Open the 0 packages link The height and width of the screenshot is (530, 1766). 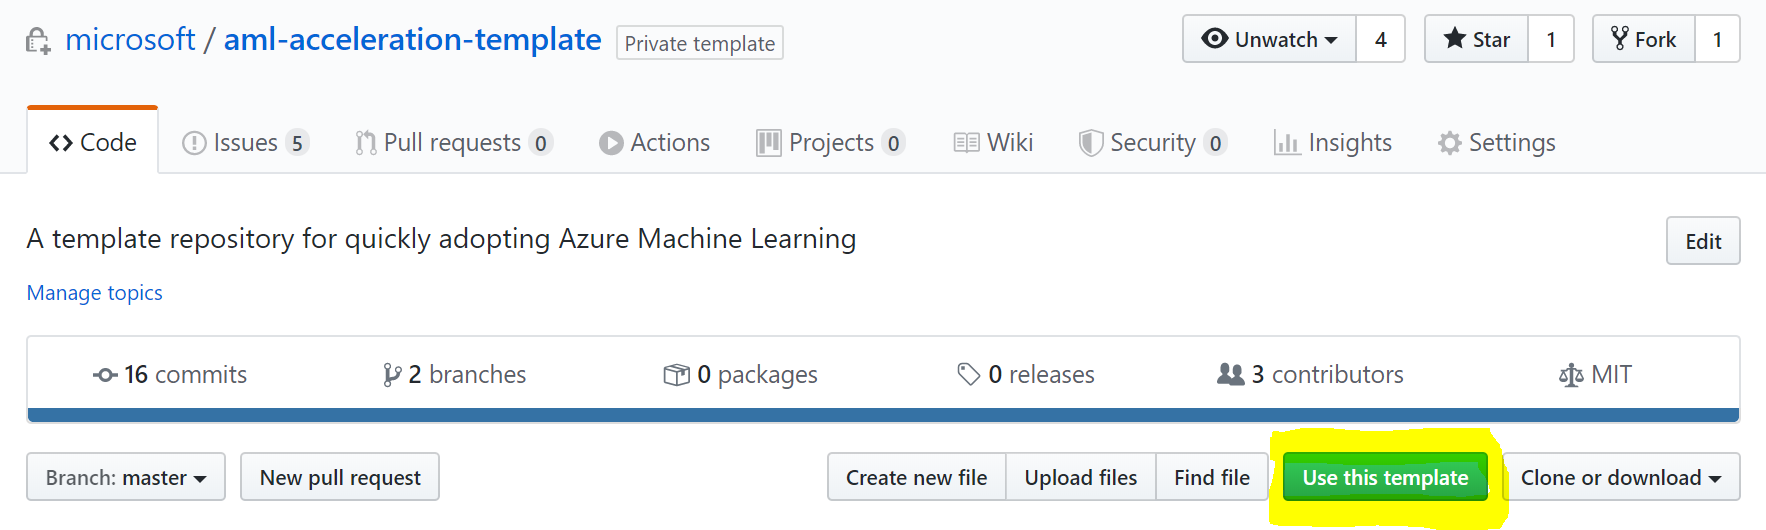pyautogui.click(x=740, y=374)
